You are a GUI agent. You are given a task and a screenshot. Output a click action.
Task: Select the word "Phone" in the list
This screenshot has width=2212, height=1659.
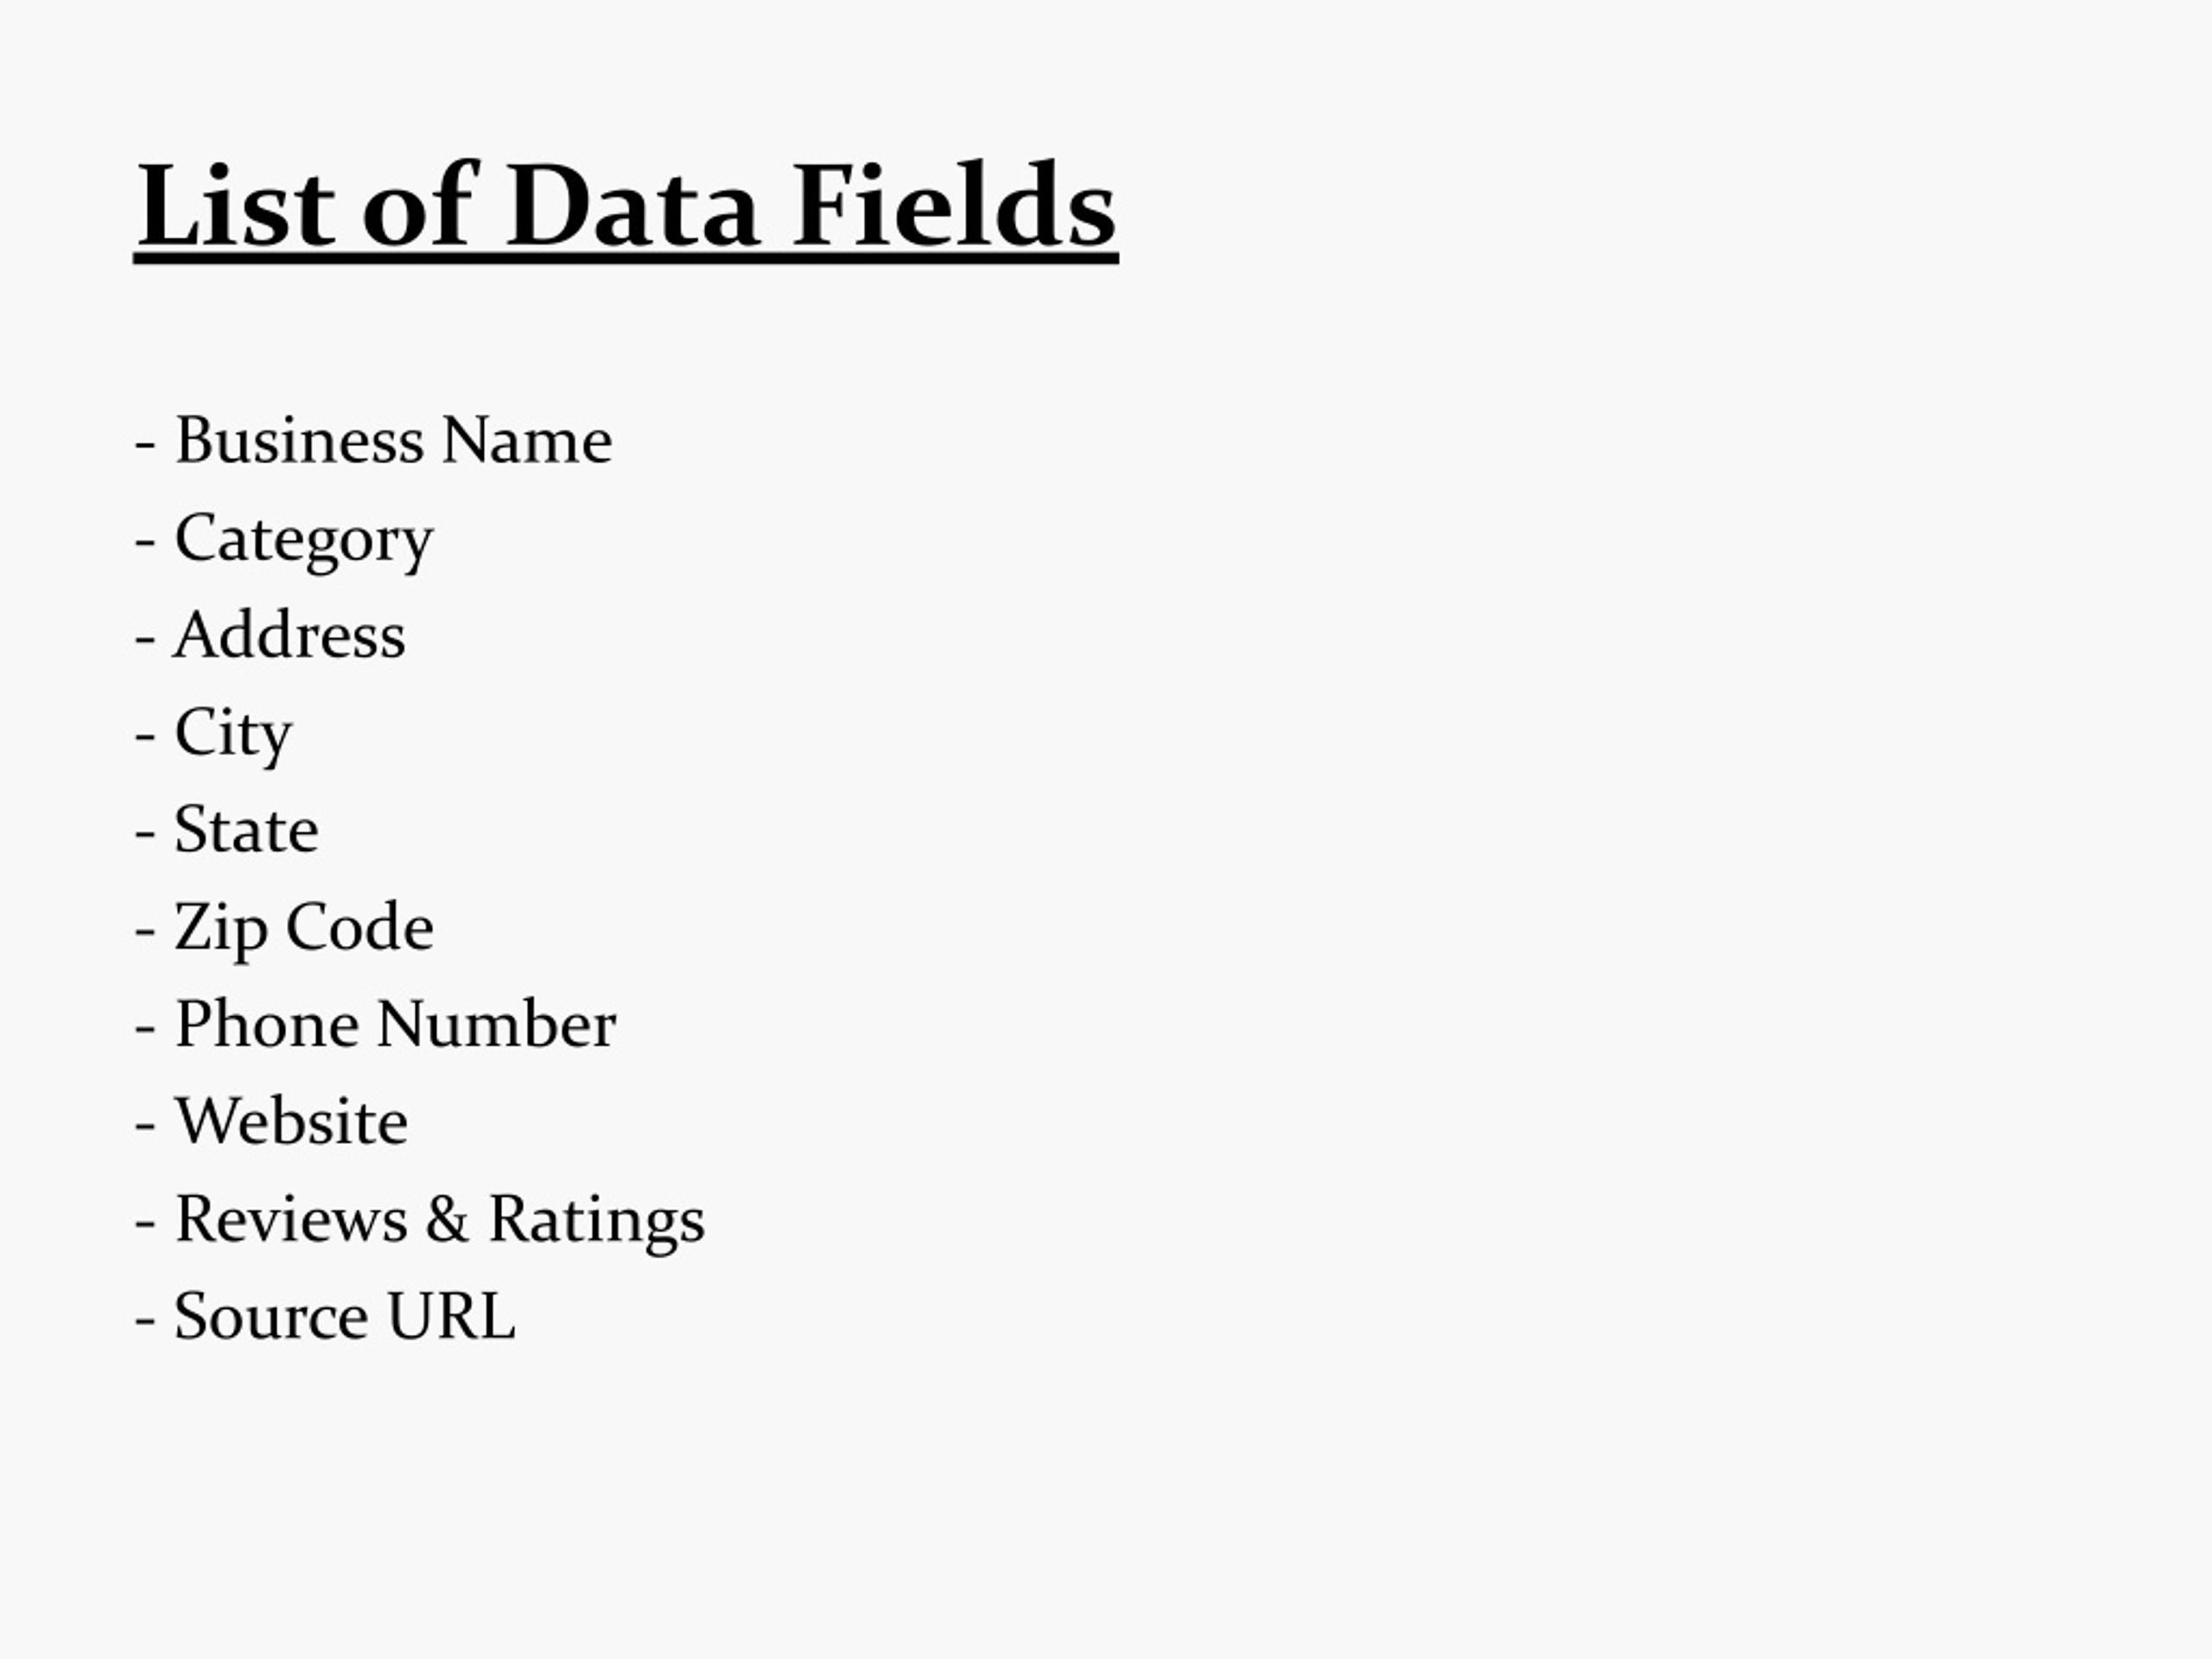click(266, 1023)
